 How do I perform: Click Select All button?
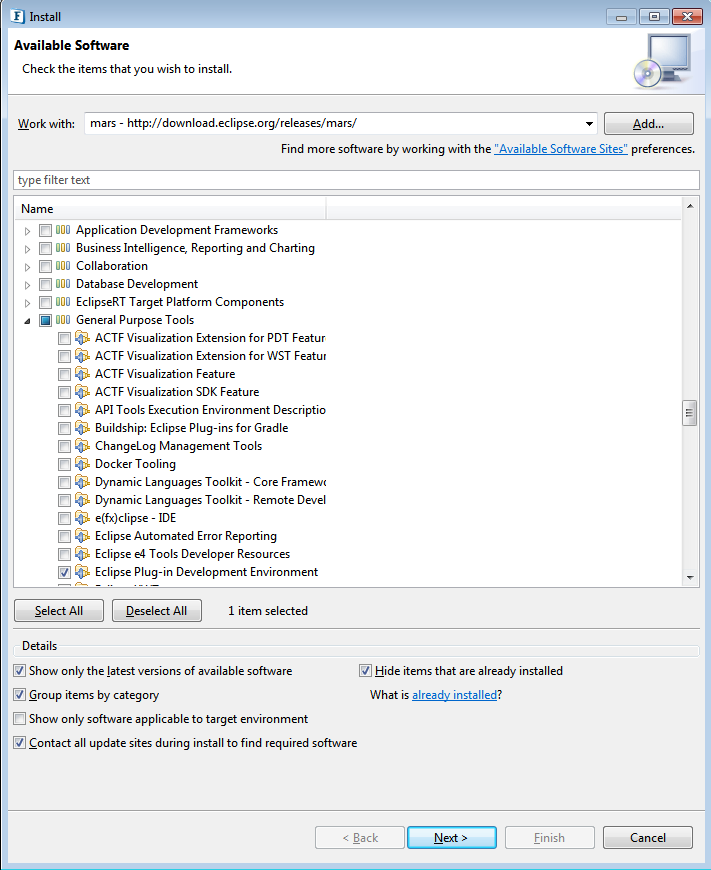click(59, 610)
